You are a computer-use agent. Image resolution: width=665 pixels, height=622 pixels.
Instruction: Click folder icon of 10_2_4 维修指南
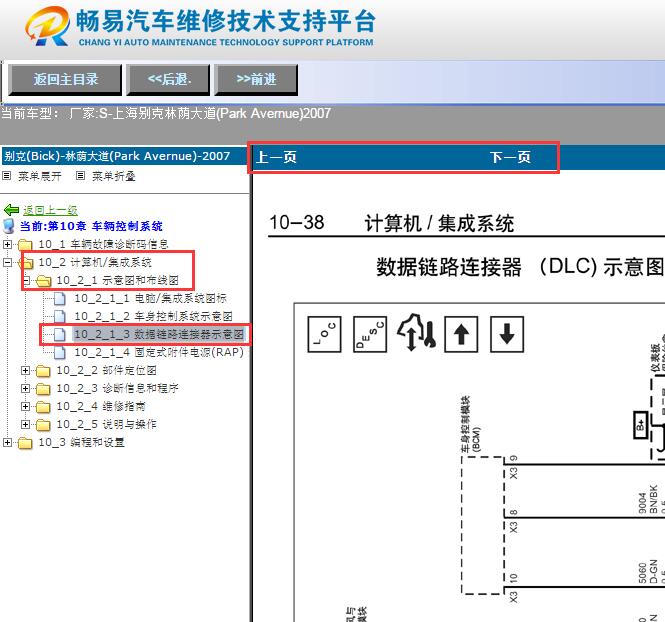(43, 407)
